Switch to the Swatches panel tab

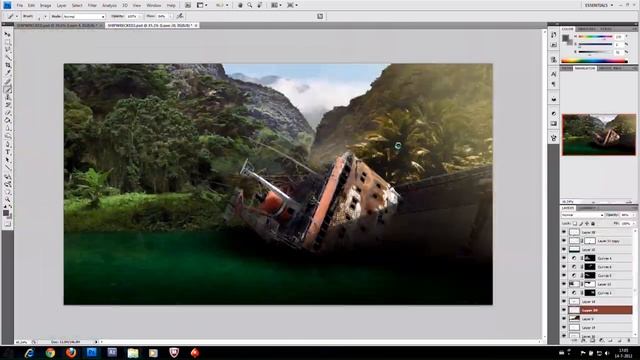pyautogui.click(x=587, y=29)
